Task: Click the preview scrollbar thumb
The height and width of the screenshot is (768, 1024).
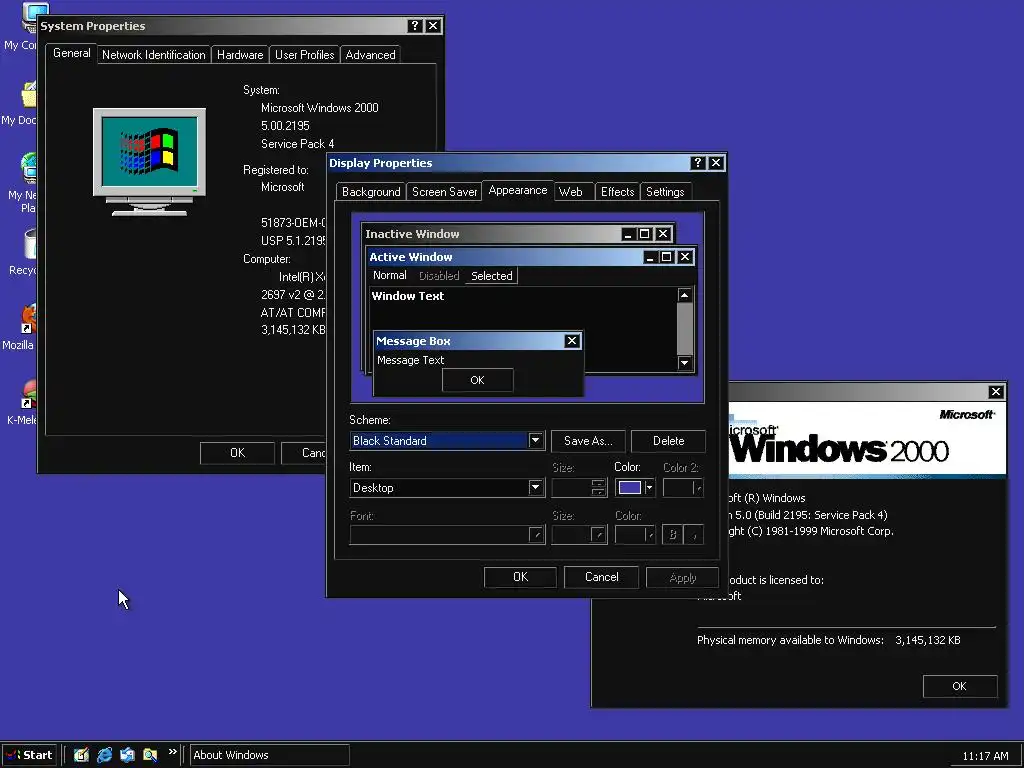Action: [x=684, y=329]
